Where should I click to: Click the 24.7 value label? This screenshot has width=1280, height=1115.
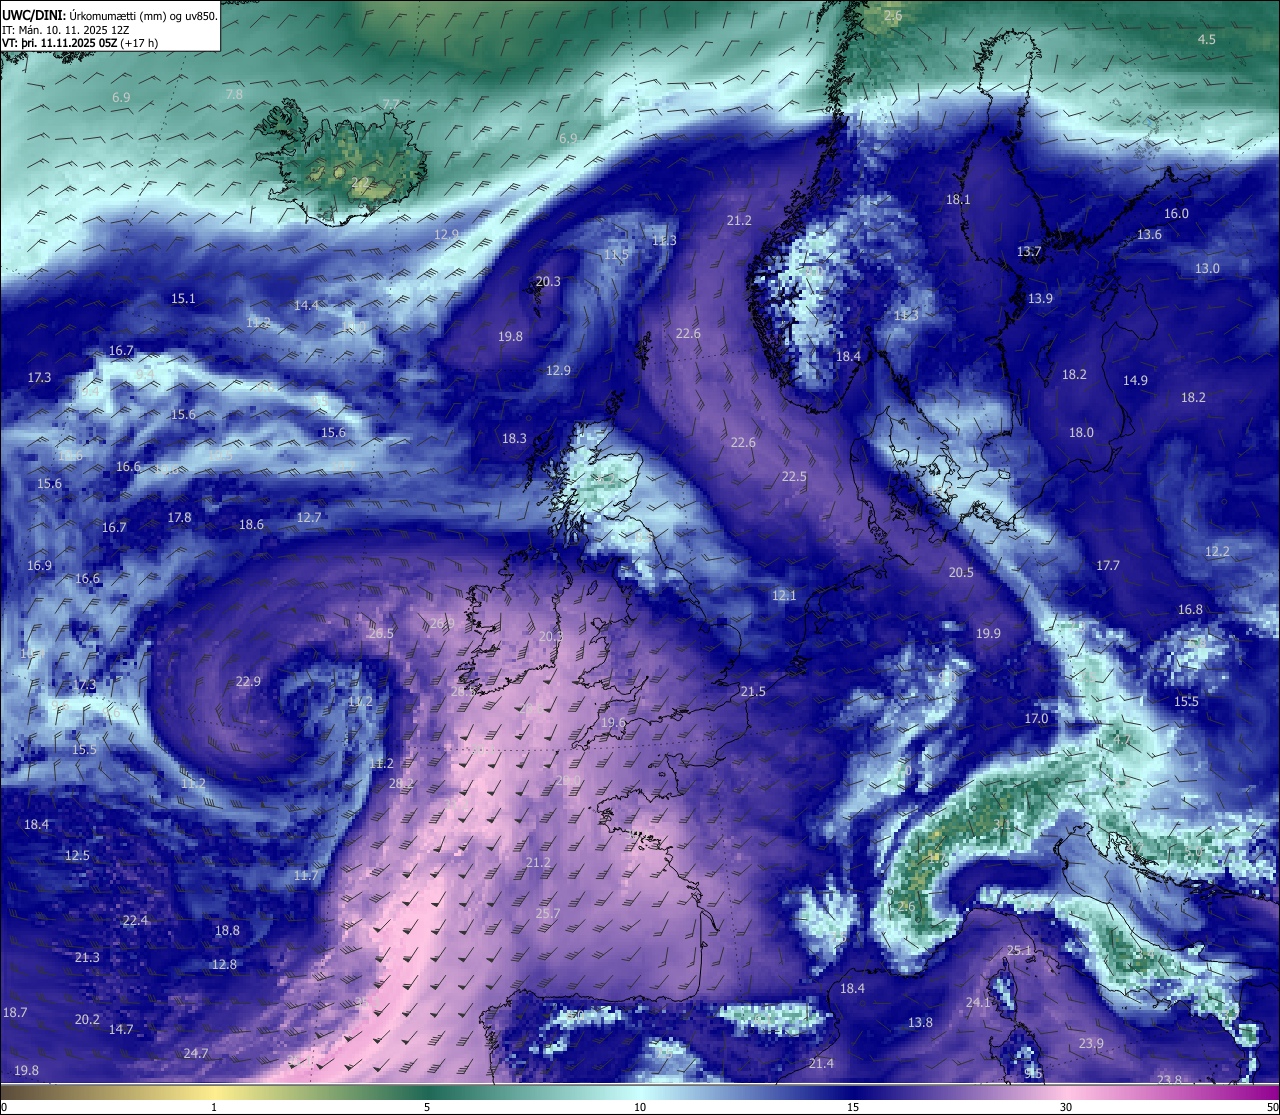(x=196, y=1053)
